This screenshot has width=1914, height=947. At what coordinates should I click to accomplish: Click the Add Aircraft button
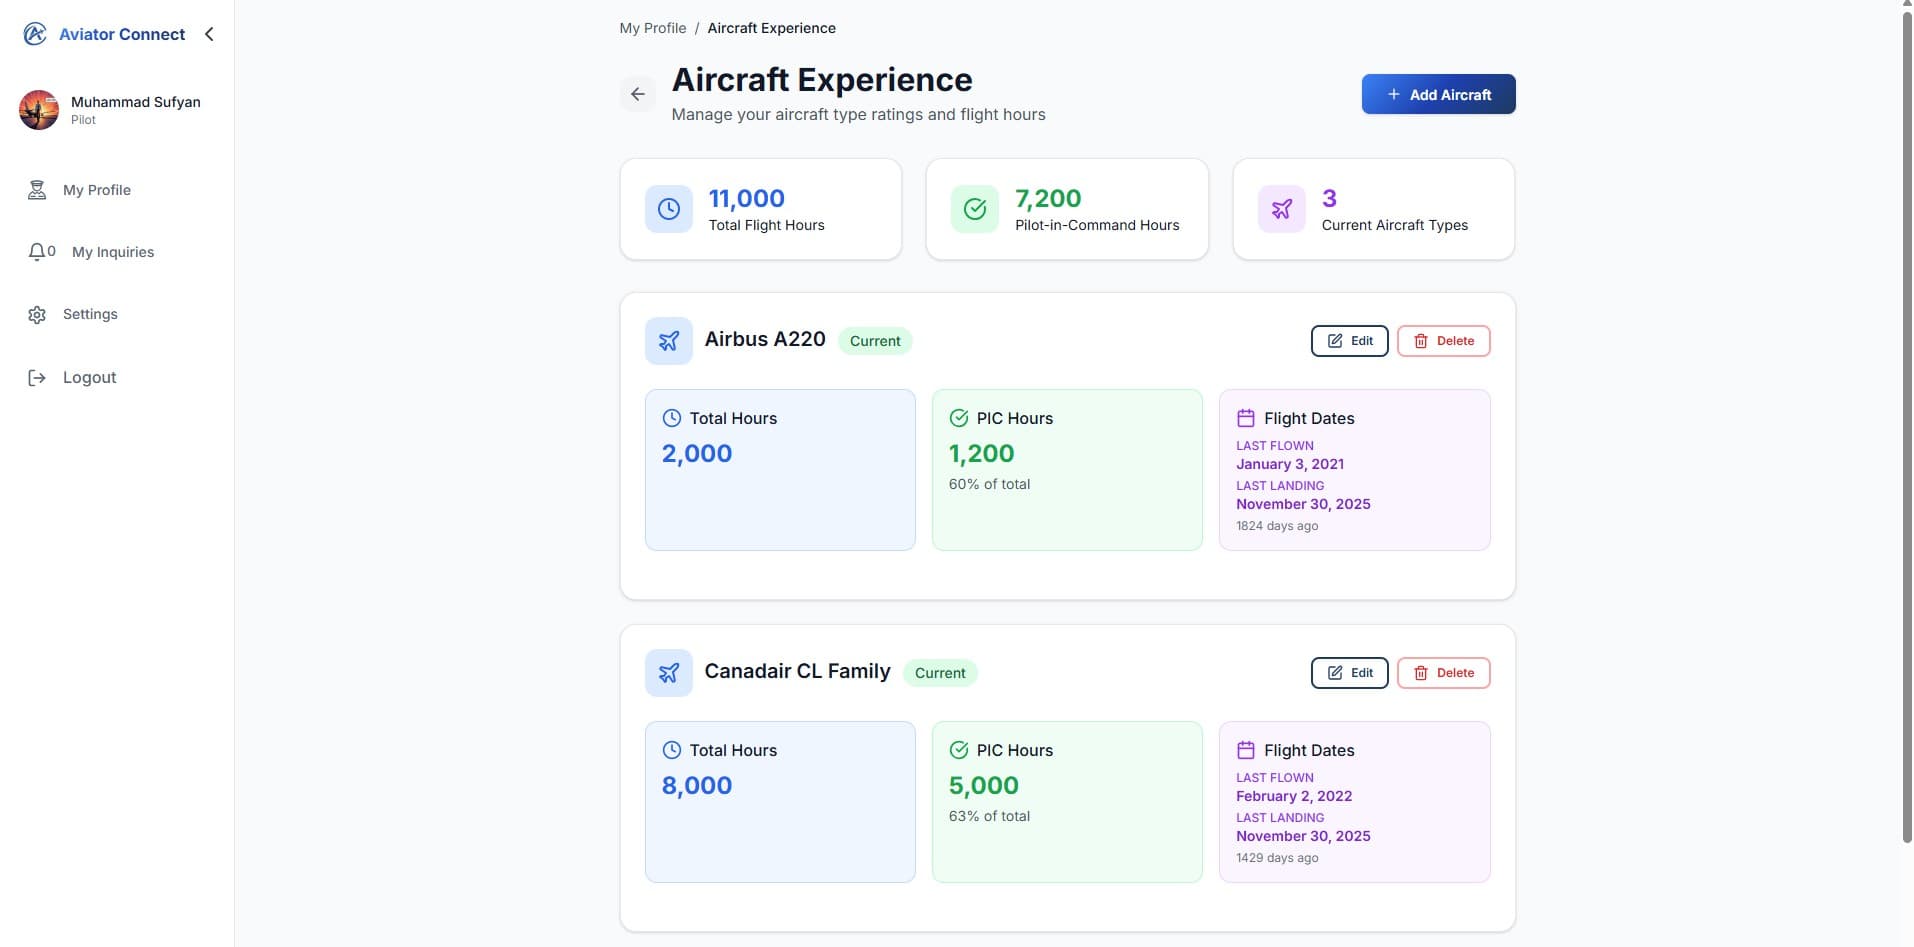[1438, 93]
